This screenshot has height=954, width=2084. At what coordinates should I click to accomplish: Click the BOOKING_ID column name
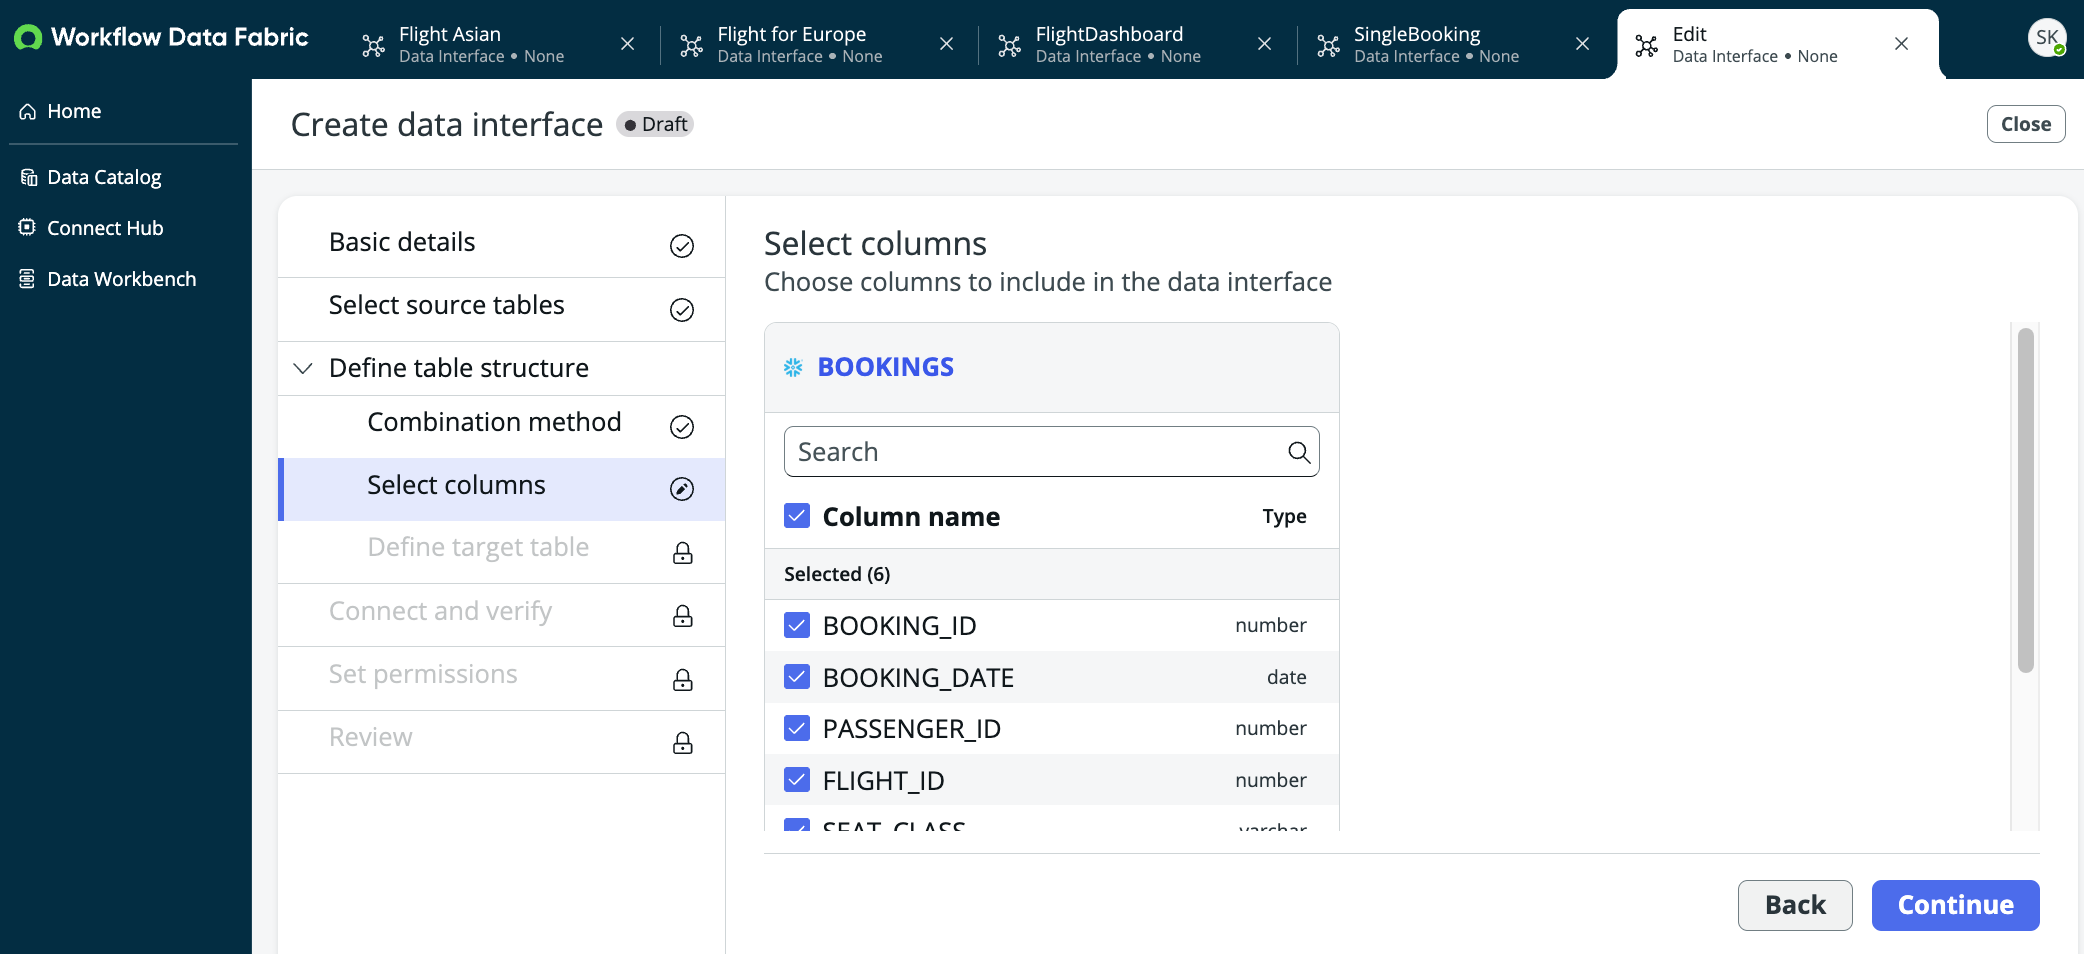point(899,626)
